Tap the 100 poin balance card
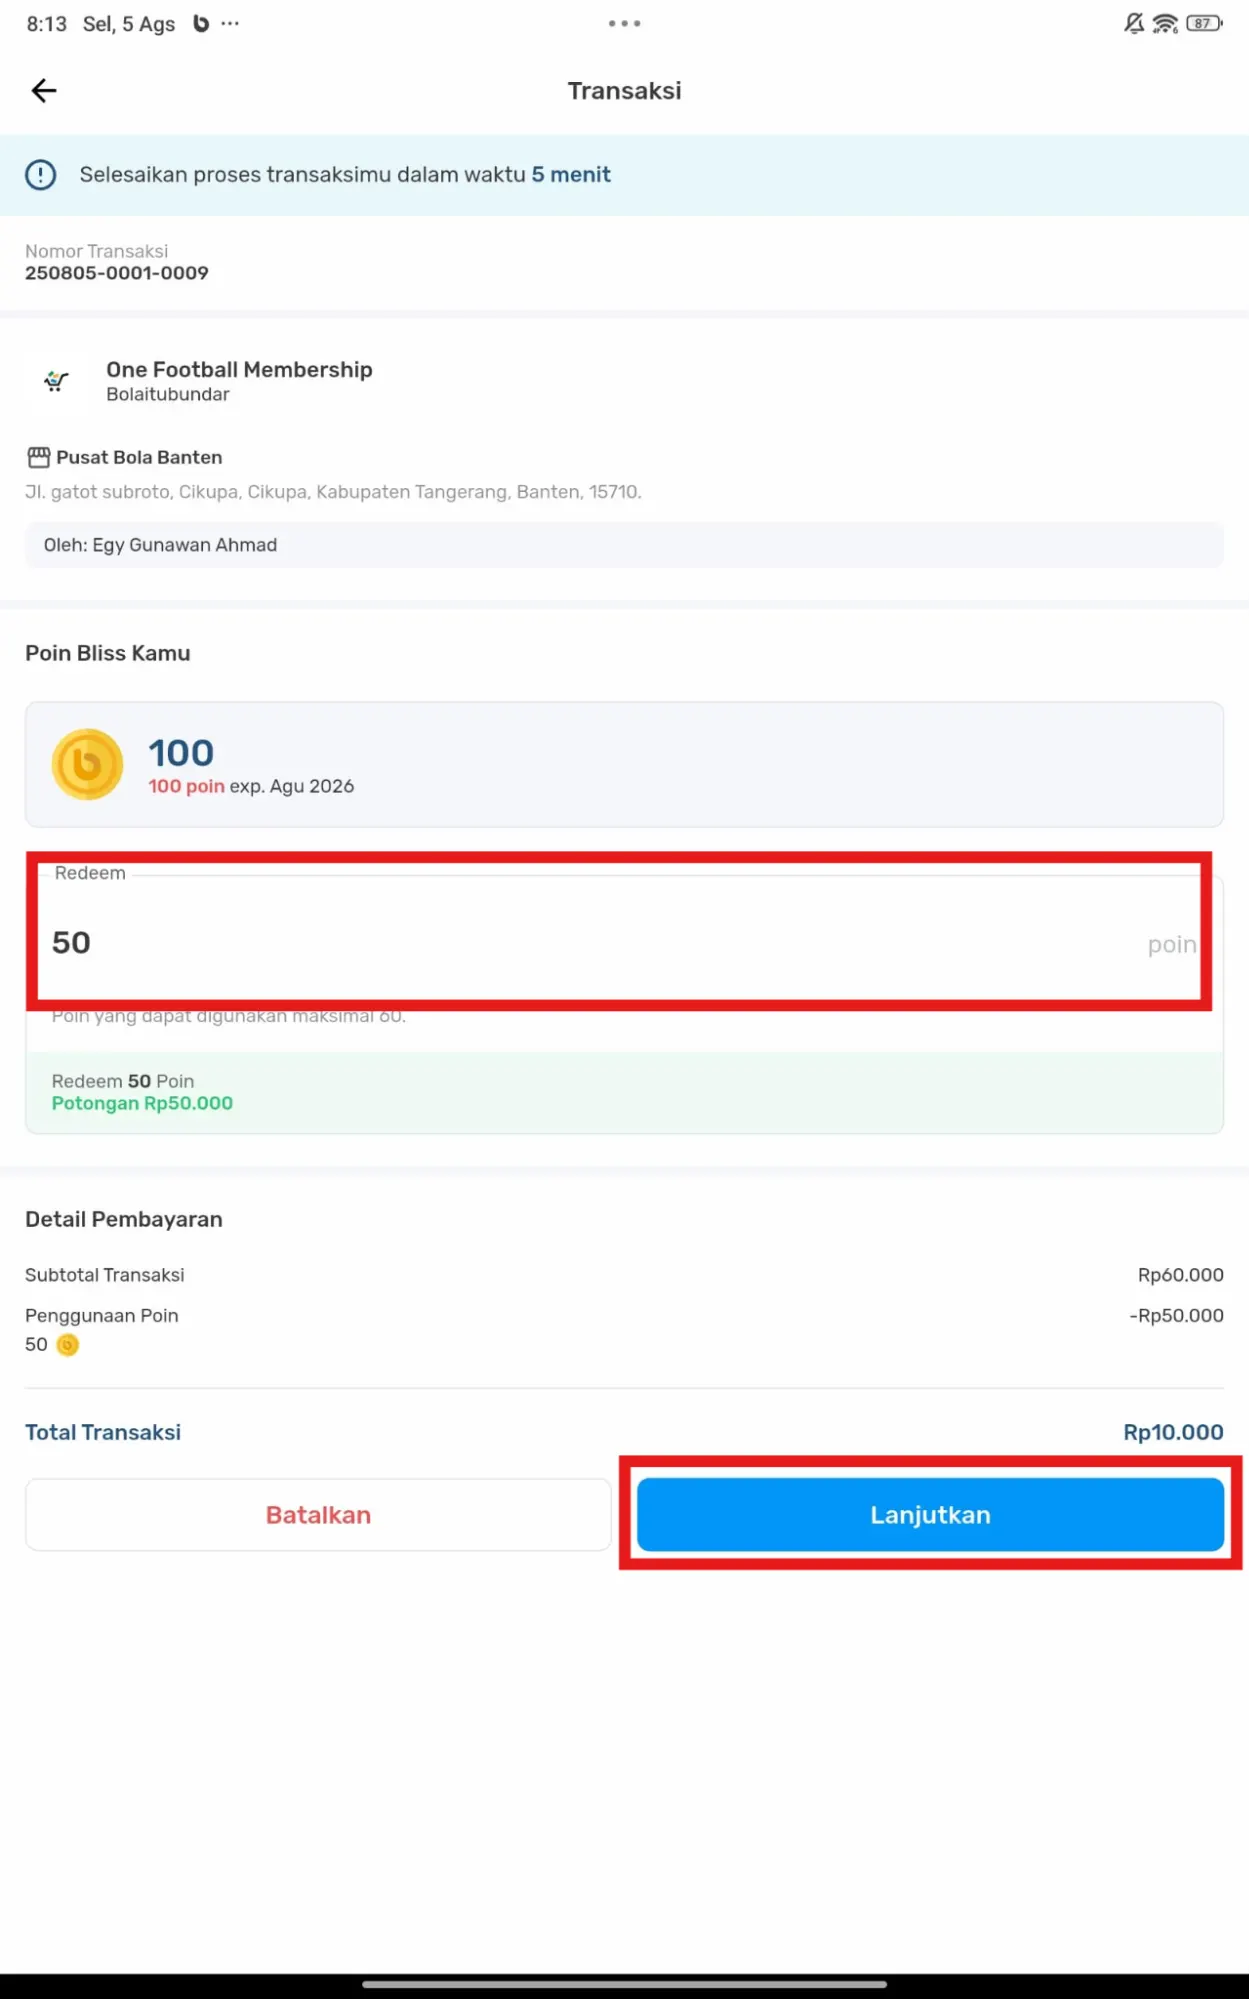The width and height of the screenshot is (1250, 1999). (x=624, y=765)
